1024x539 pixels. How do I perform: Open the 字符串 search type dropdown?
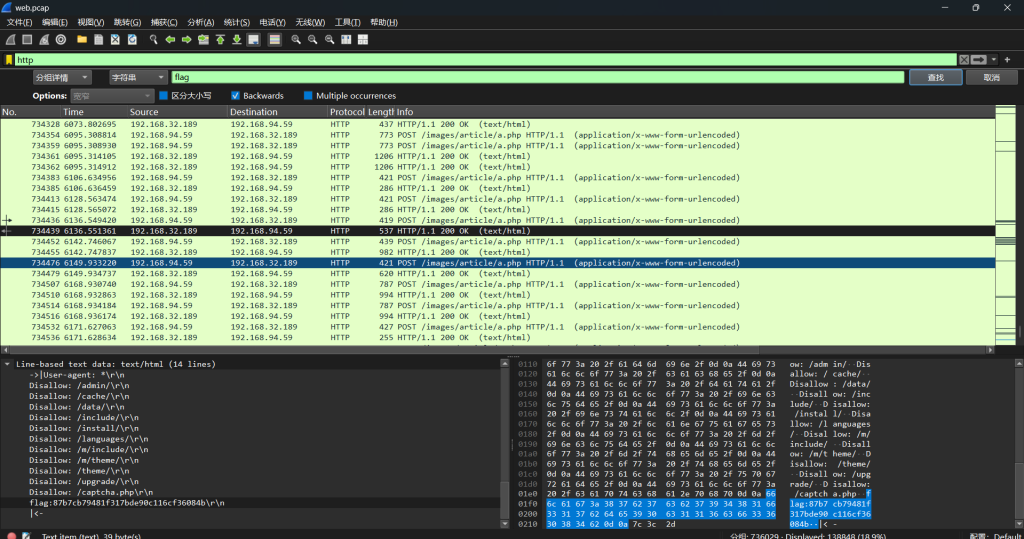(137, 77)
